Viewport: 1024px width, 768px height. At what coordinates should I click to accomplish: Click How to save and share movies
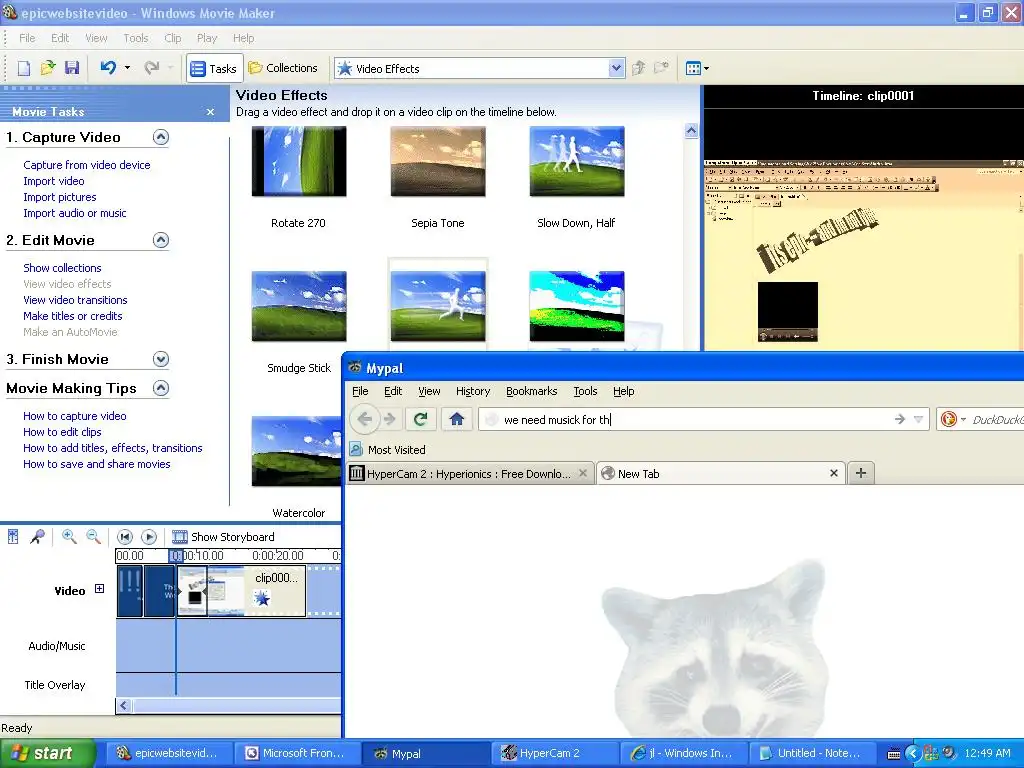[x=97, y=464]
